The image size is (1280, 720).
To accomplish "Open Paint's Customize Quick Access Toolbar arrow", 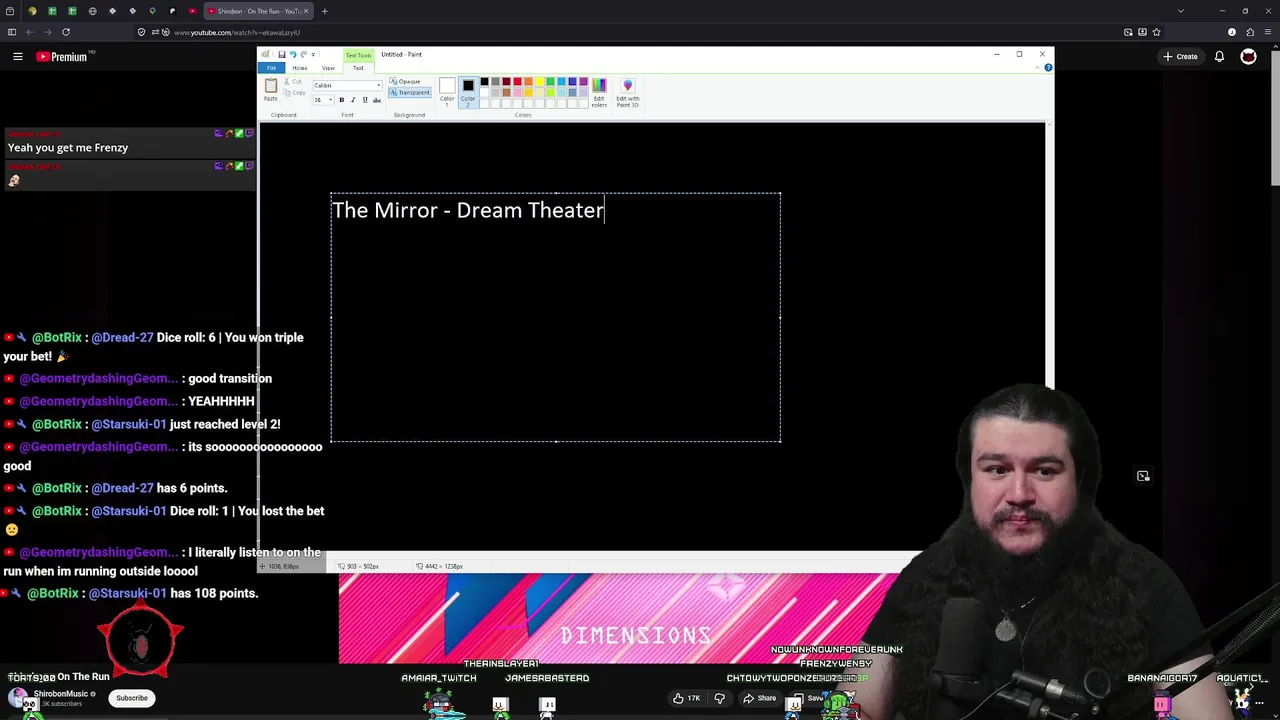I will click(313, 54).
